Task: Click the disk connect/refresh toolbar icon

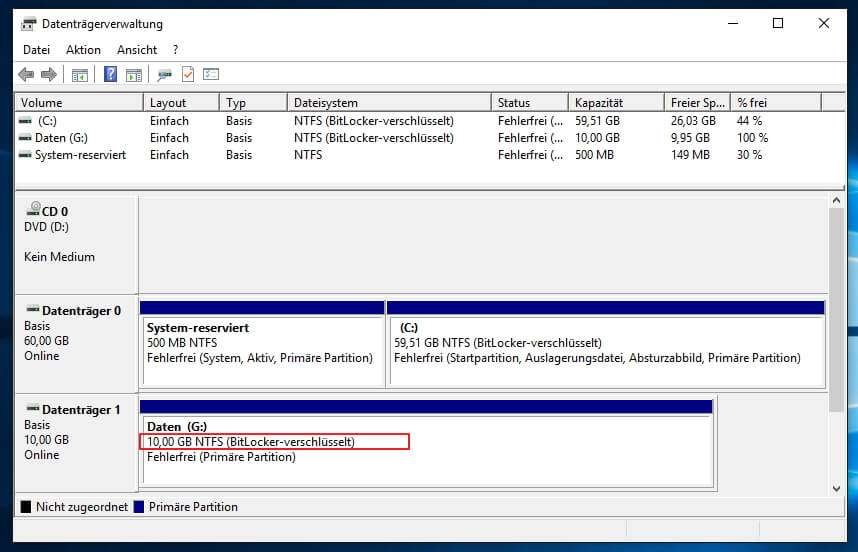Action: point(164,75)
